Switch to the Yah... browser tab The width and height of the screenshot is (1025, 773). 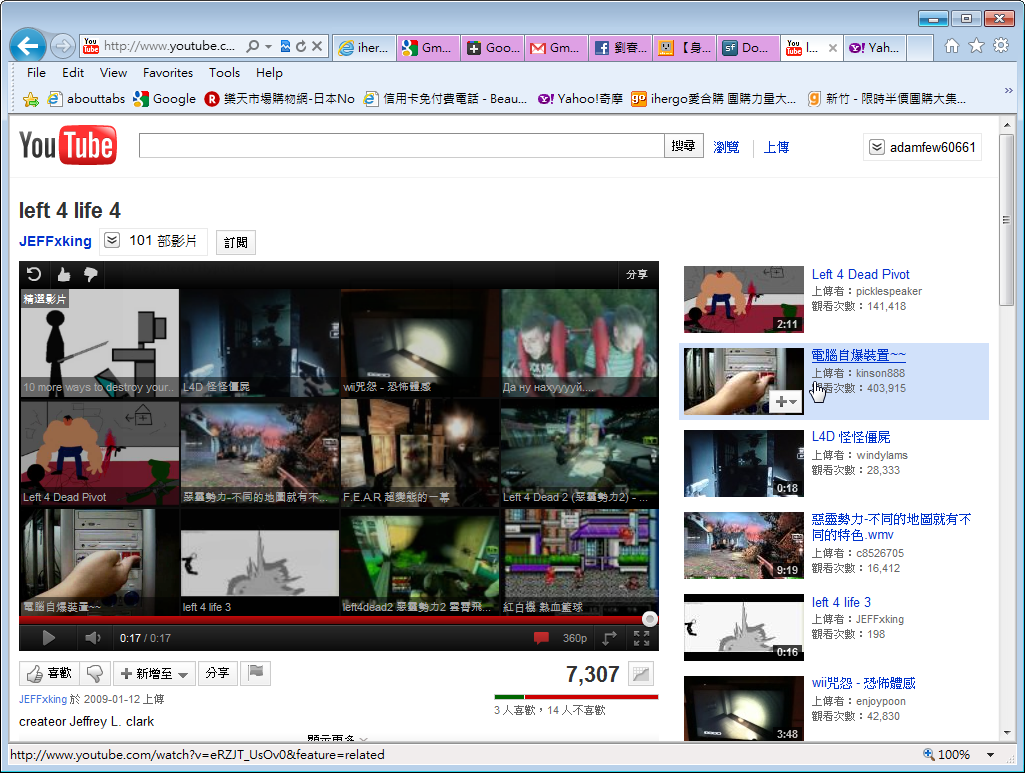click(875, 48)
